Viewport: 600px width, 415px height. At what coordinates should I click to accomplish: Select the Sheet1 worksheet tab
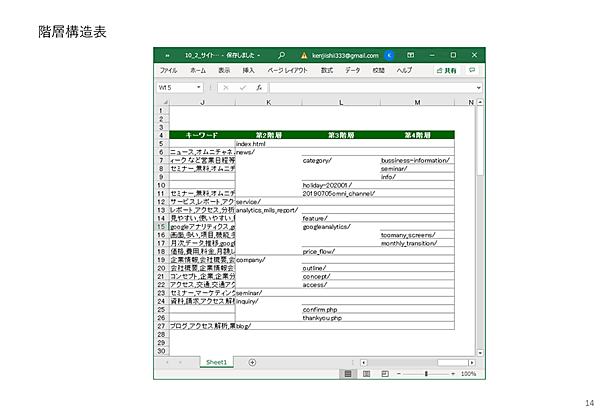(x=217, y=362)
